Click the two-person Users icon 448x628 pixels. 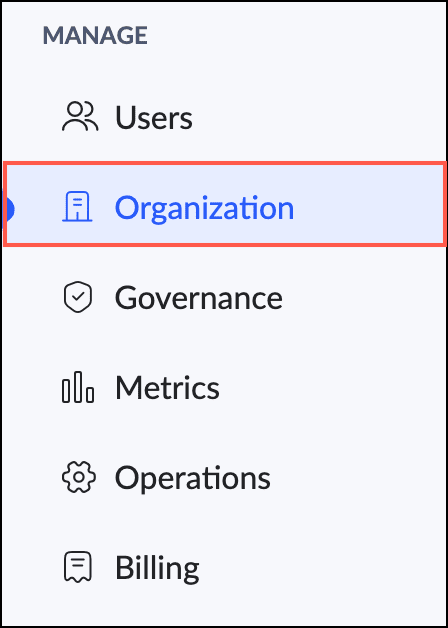click(80, 117)
